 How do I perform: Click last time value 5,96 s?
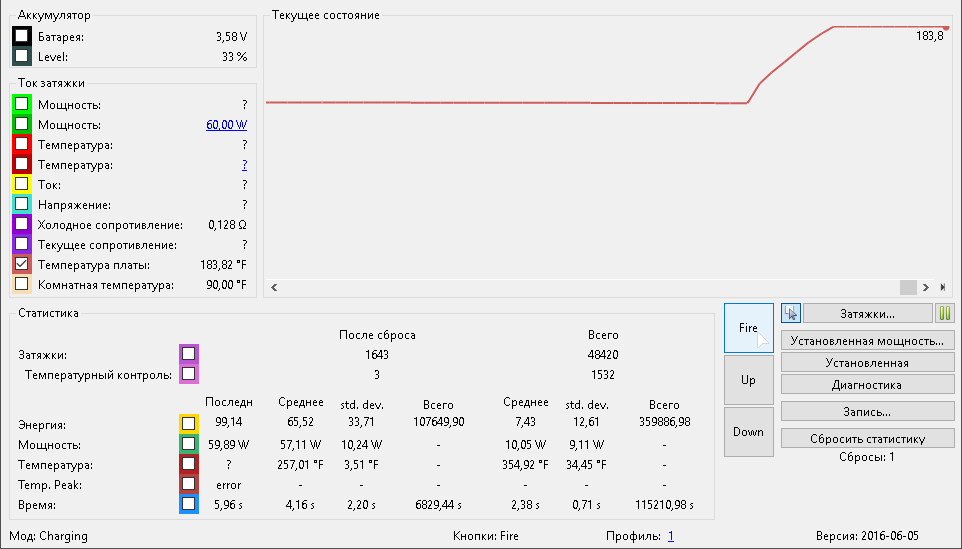[228, 505]
